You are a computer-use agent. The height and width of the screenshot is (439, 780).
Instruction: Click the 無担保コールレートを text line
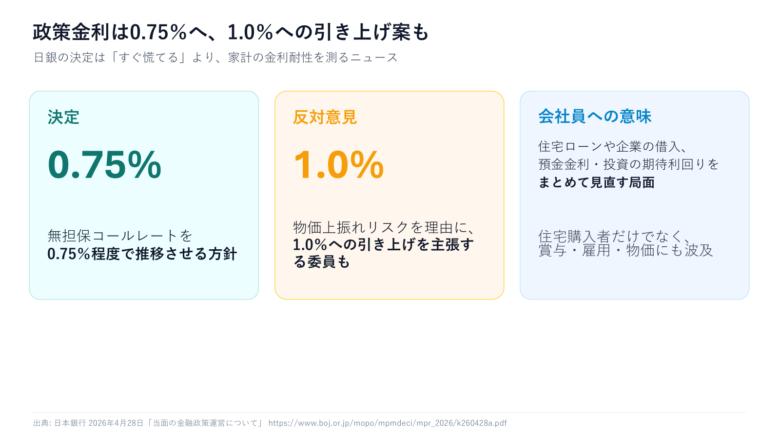point(120,236)
